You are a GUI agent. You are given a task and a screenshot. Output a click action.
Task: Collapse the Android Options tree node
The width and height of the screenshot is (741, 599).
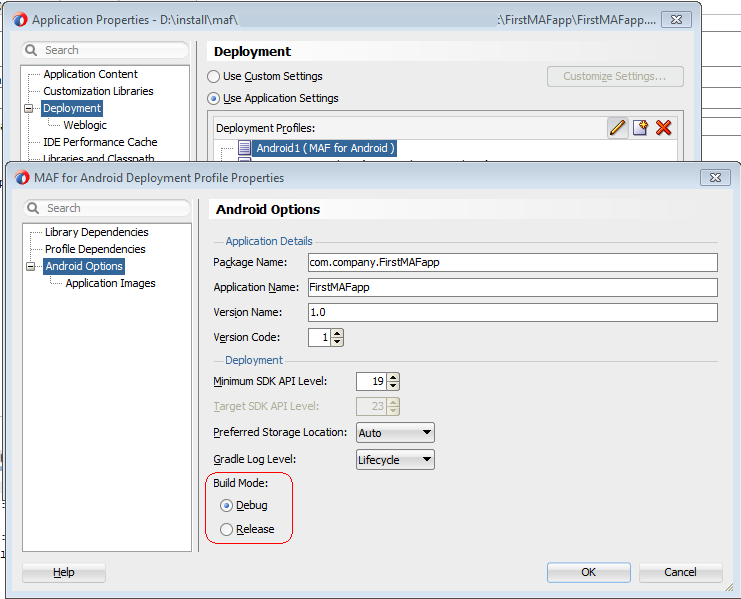point(31,266)
